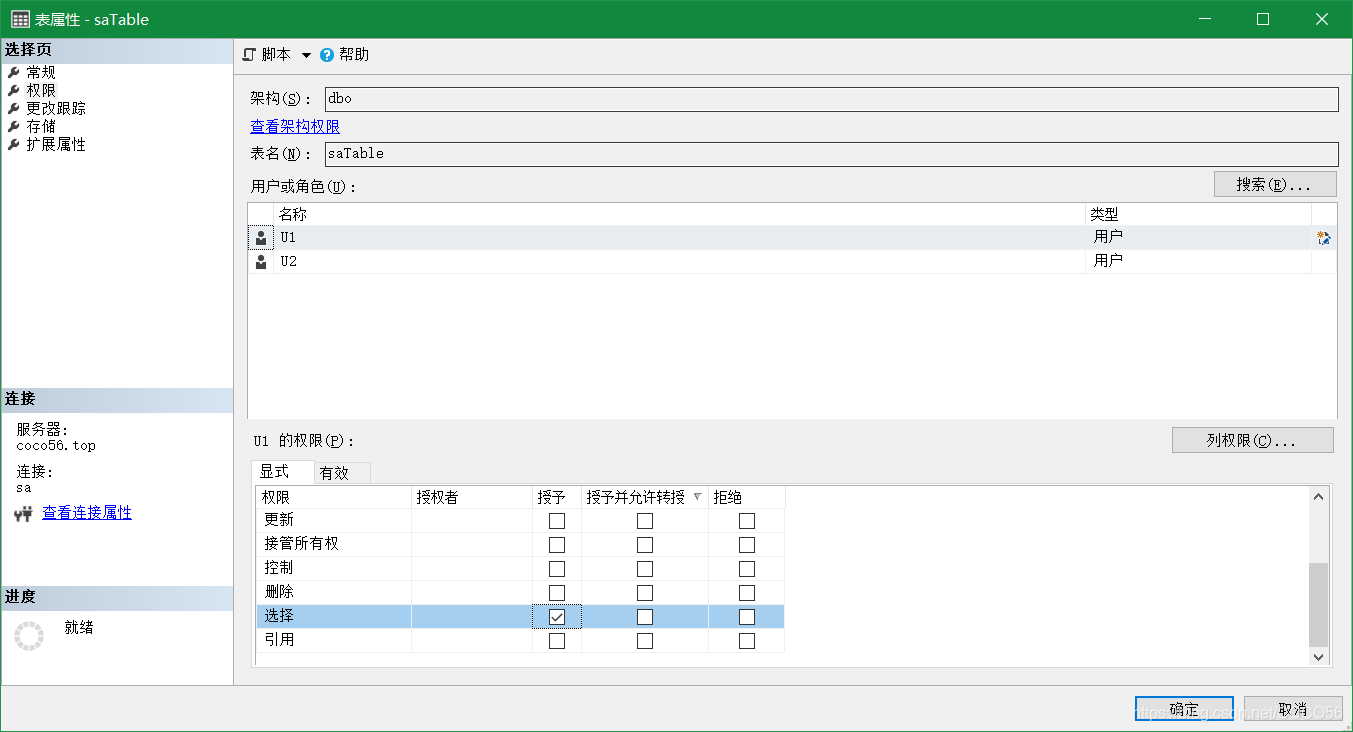Click the 取消 button
Screen dimensions: 1353x732
tap(1293, 709)
